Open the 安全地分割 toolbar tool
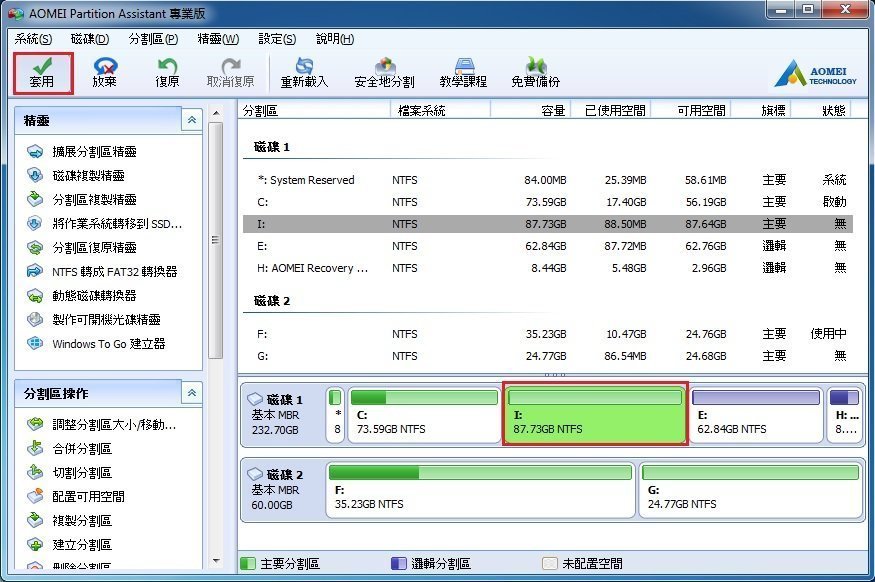Viewport: 875px width, 582px height. click(384, 73)
